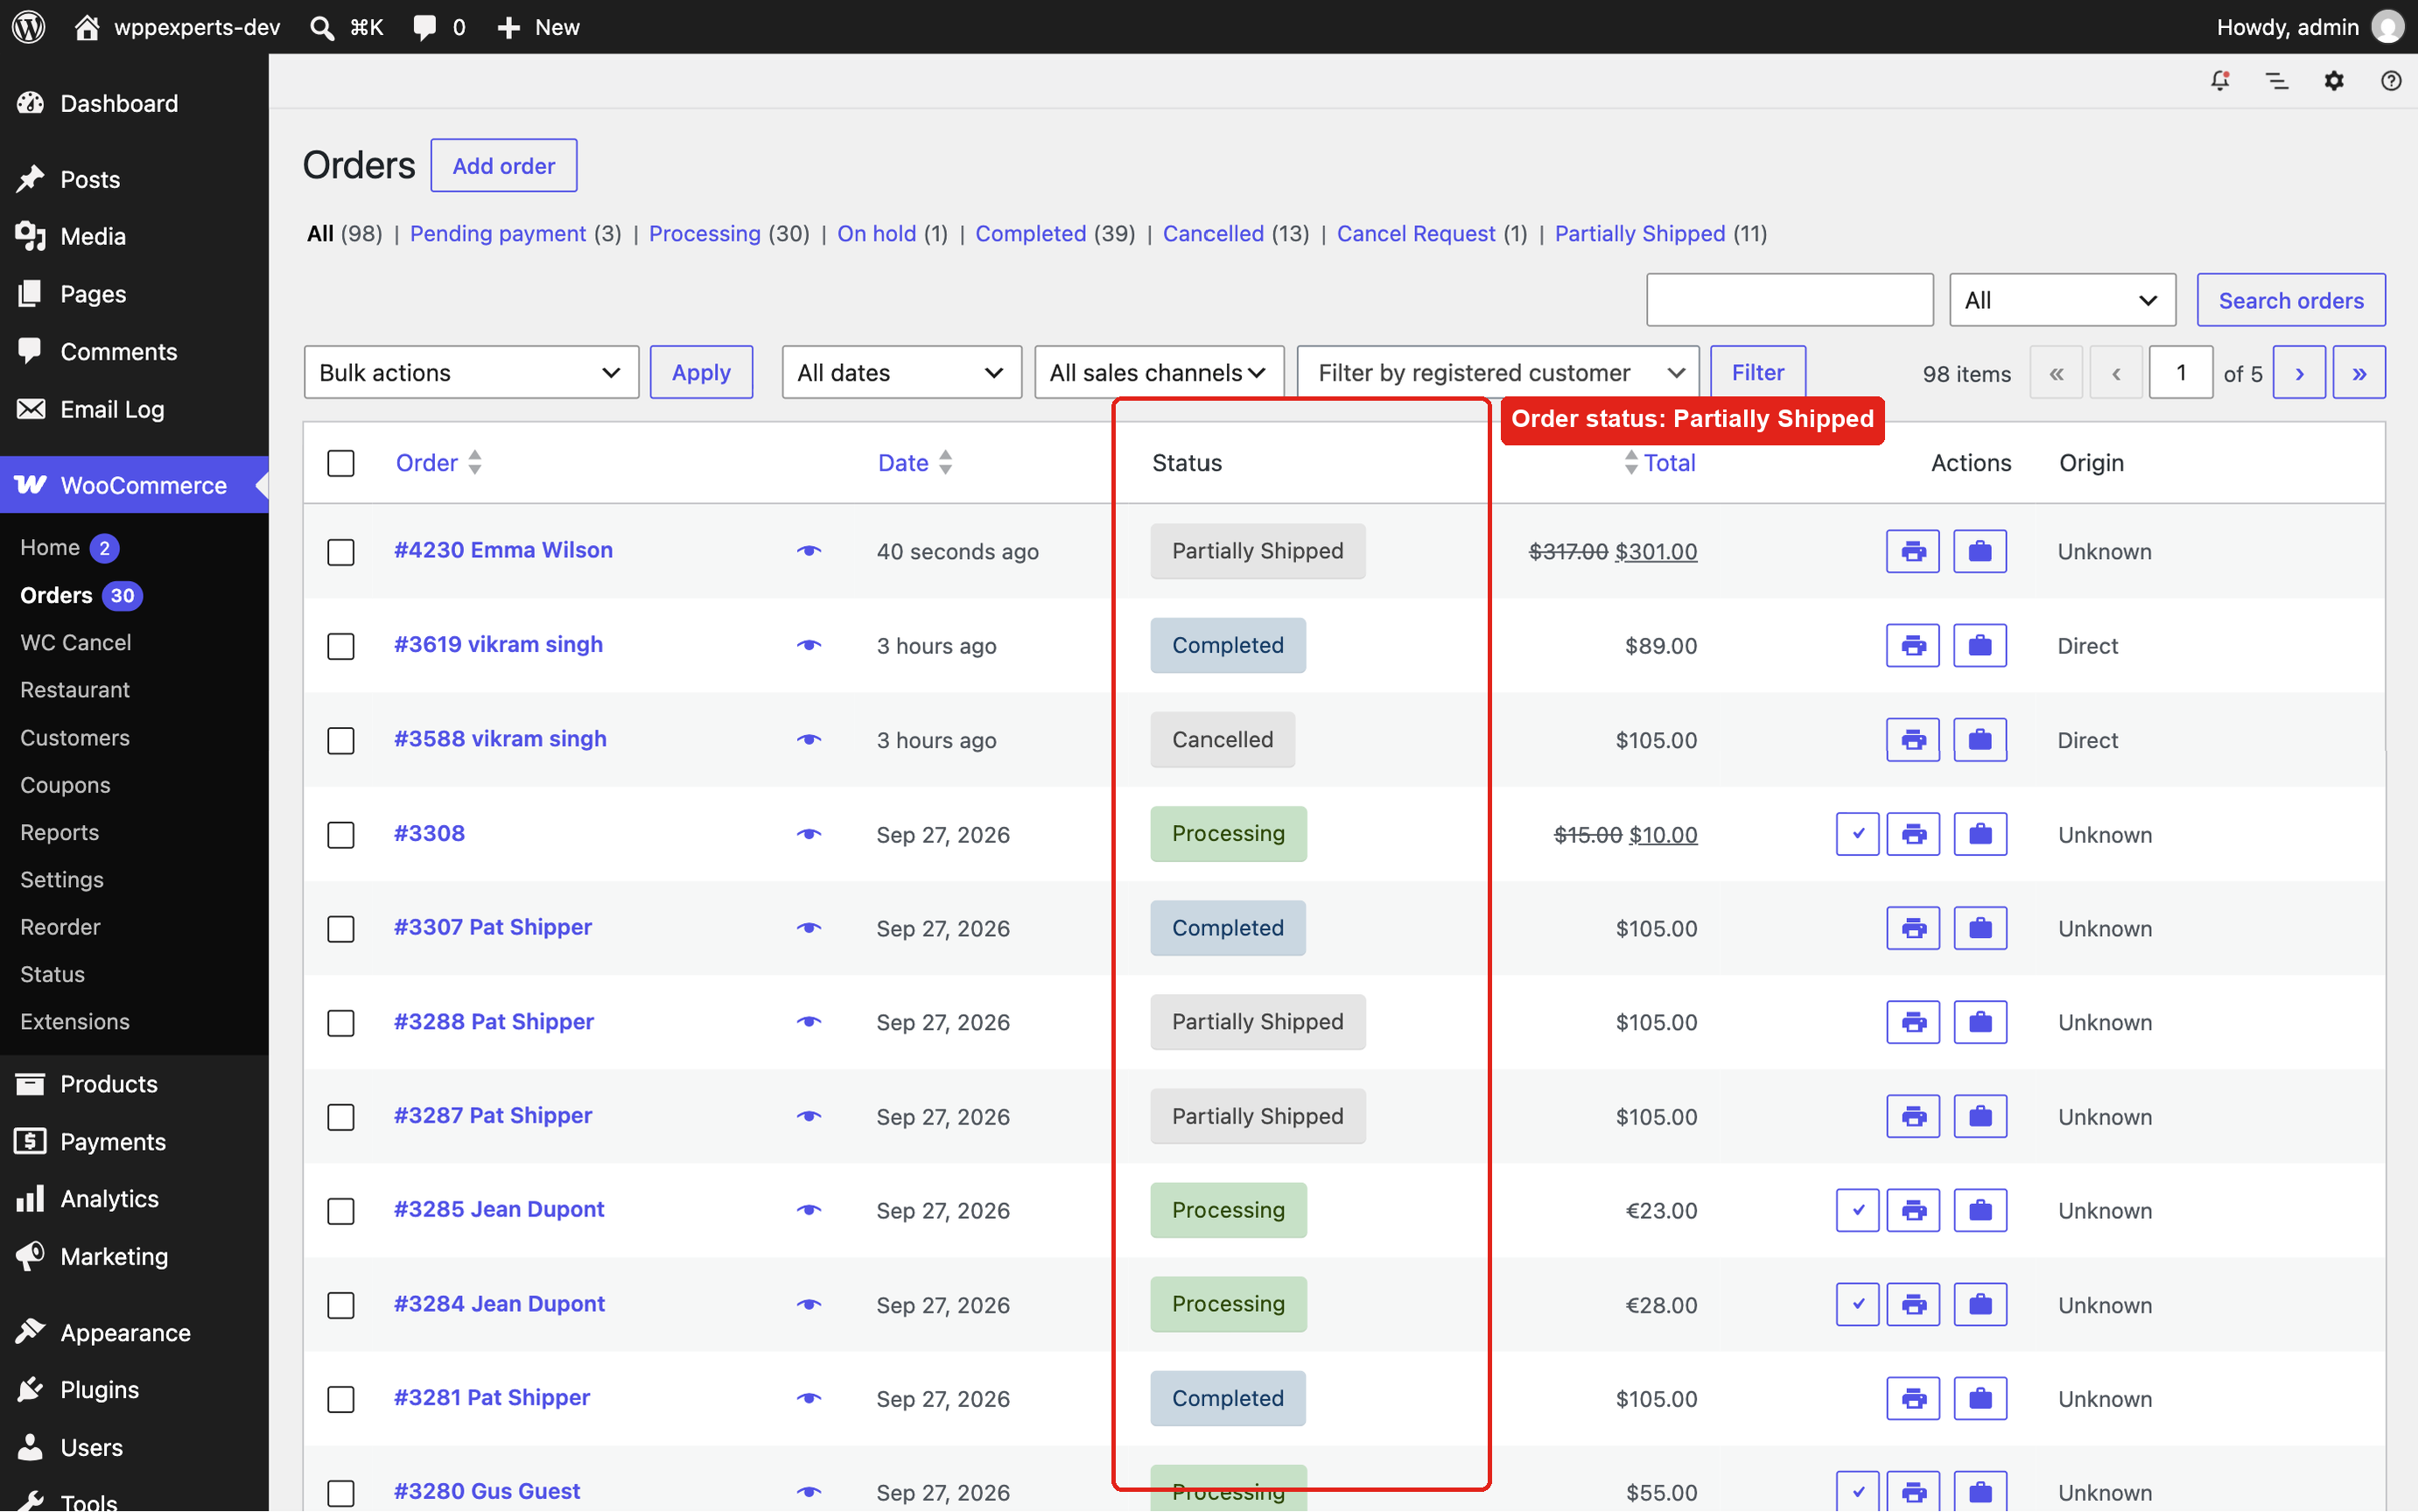Print invoice for order #3288 Pat Shipper
The height and width of the screenshot is (1512, 2418).
click(1913, 1022)
